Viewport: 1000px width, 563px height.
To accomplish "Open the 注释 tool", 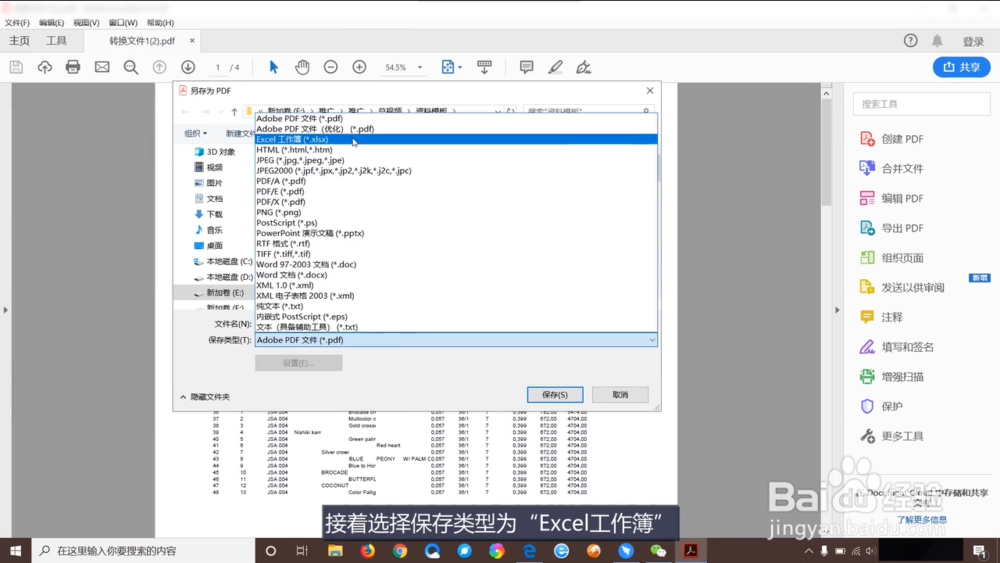I will 881,317.
